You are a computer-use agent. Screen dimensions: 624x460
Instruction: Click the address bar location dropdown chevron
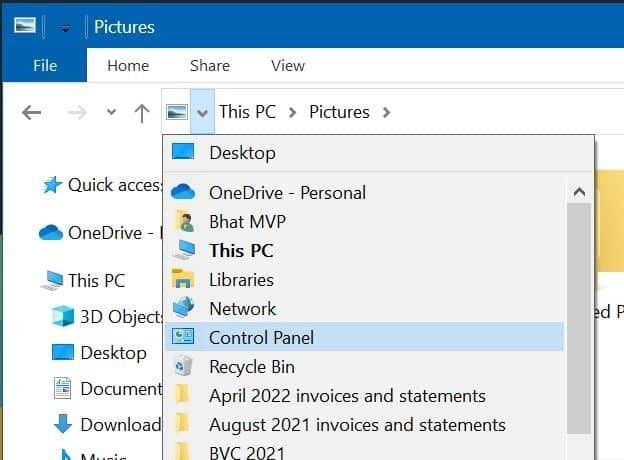pyautogui.click(x=202, y=112)
